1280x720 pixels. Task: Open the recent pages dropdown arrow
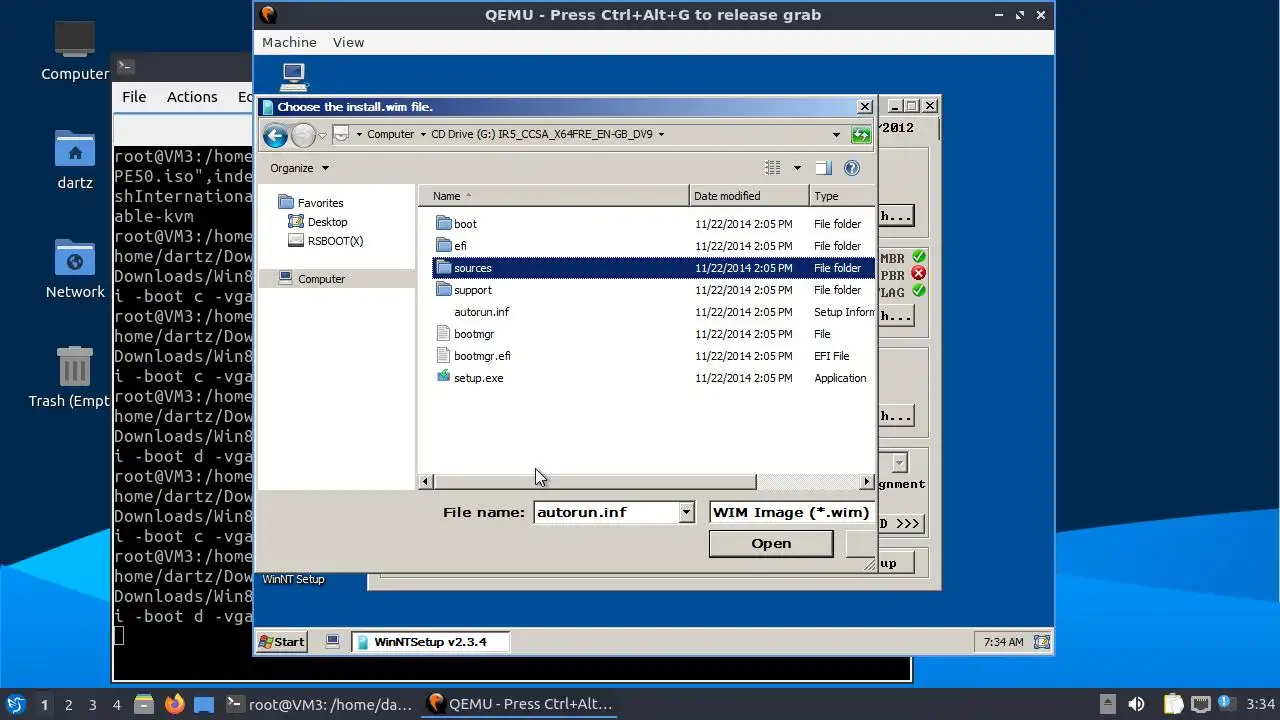pyautogui.click(x=322, y=135)
